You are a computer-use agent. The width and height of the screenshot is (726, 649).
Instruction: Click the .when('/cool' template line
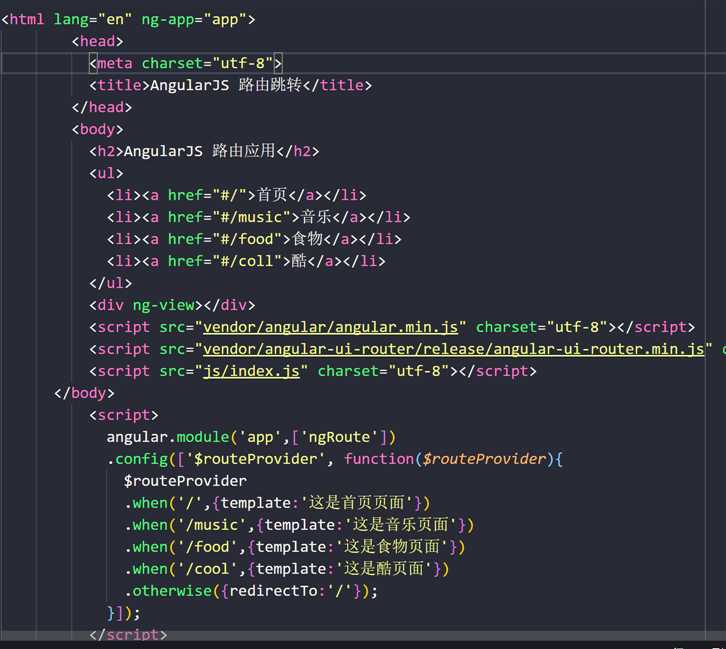287,569
